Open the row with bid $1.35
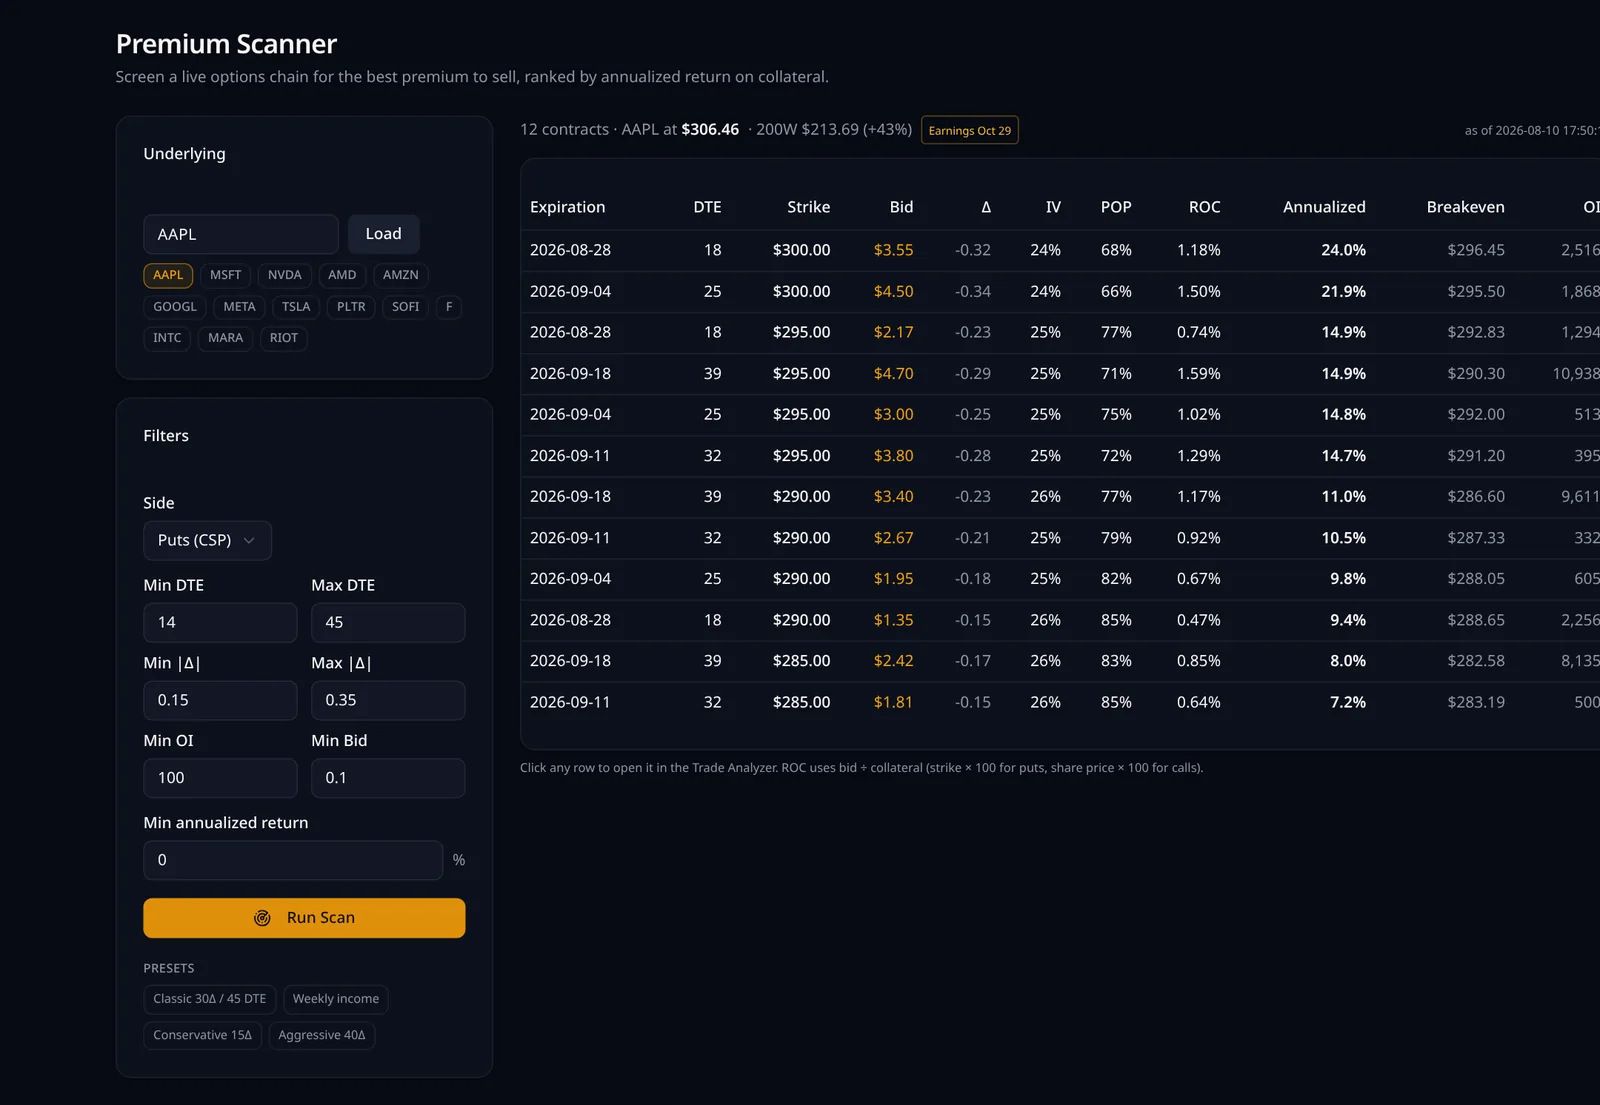Viewport: 1600px width, 1105px height. pyautogui.click(x=1060, y=621)
